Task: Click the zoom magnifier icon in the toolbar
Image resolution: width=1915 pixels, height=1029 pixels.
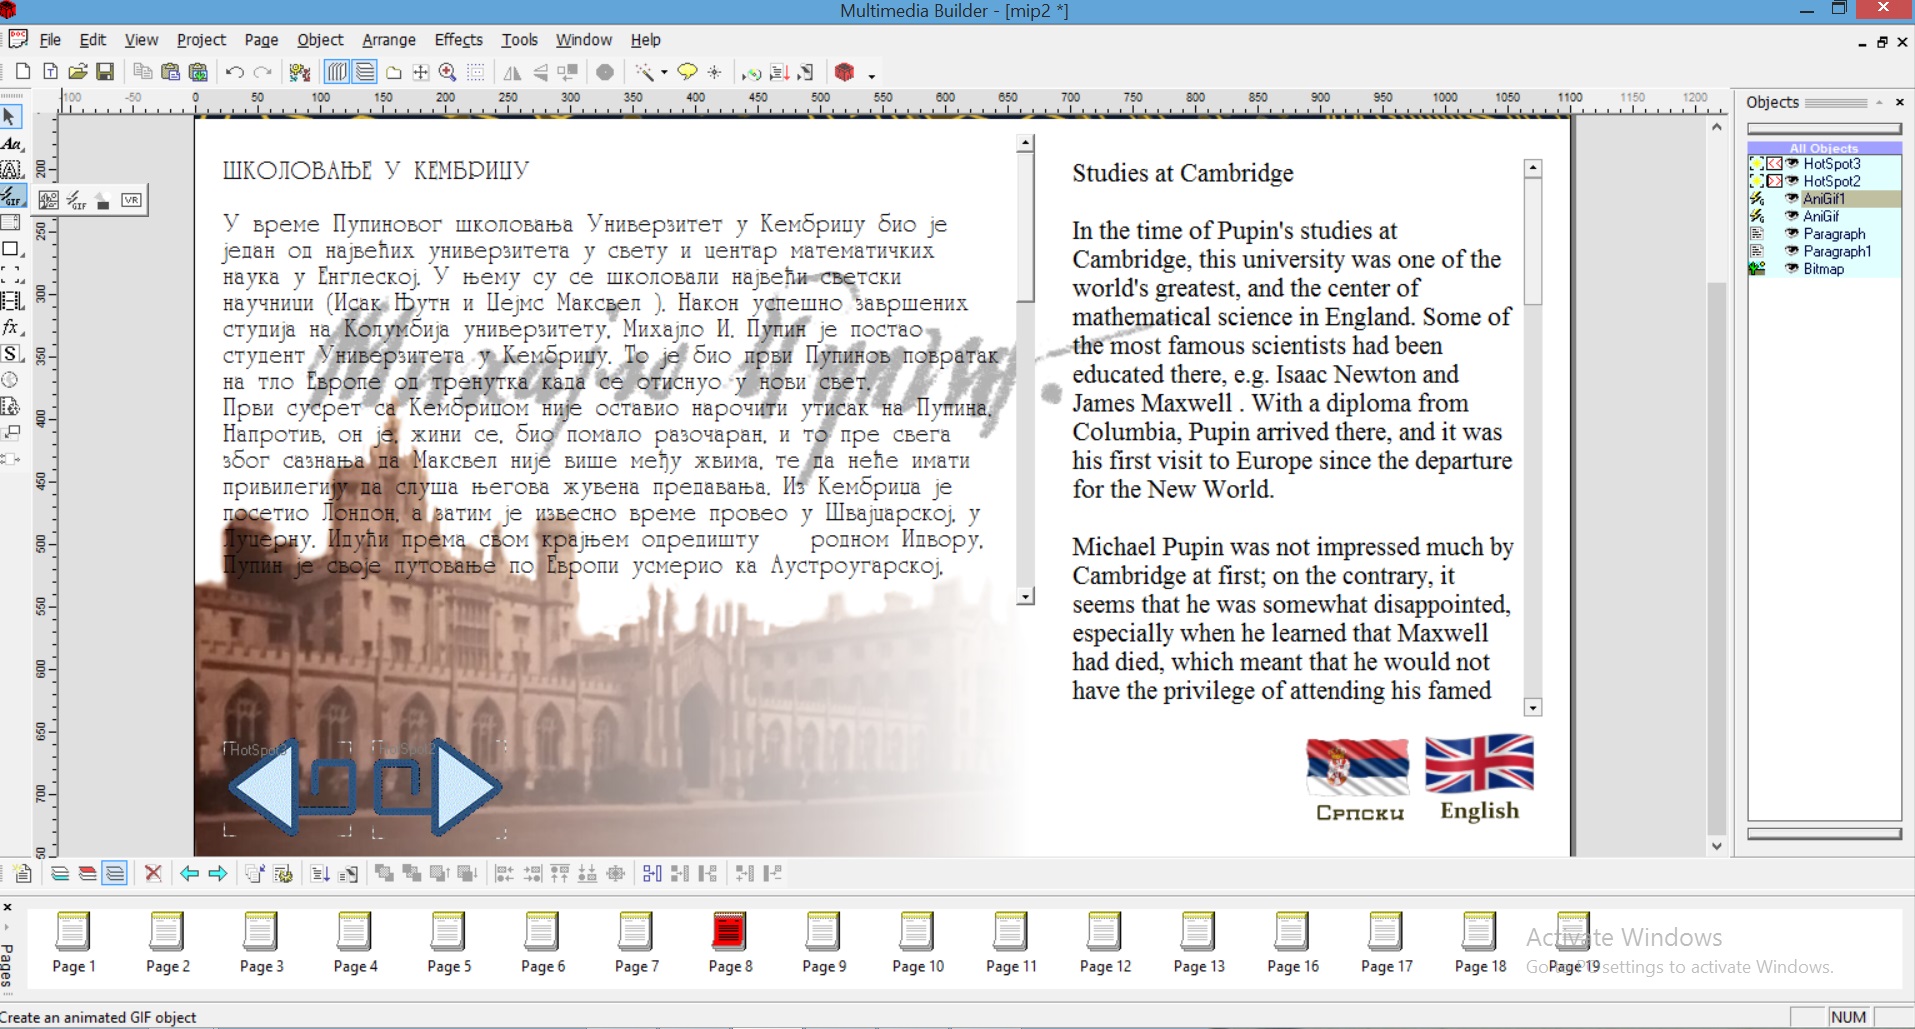Action: pyautogui.click(x=448, y=72)
